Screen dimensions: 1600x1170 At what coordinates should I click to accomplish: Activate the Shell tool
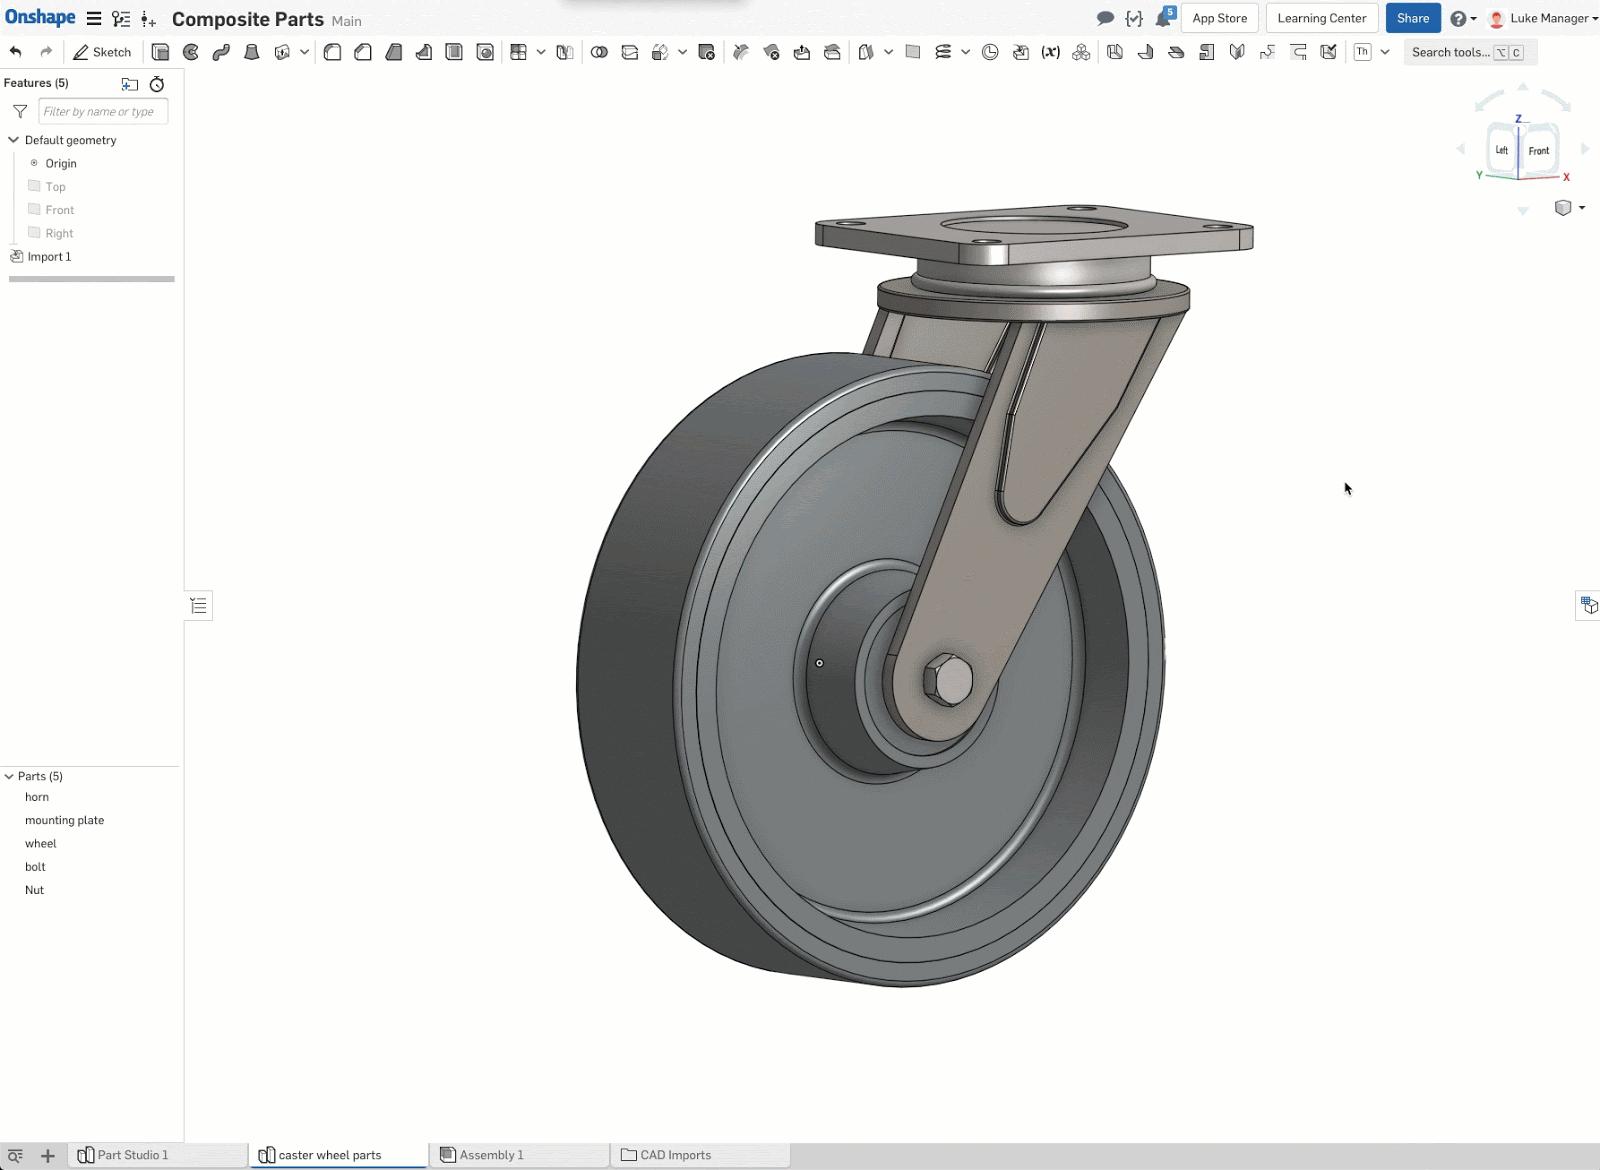[x=455, y=52]
